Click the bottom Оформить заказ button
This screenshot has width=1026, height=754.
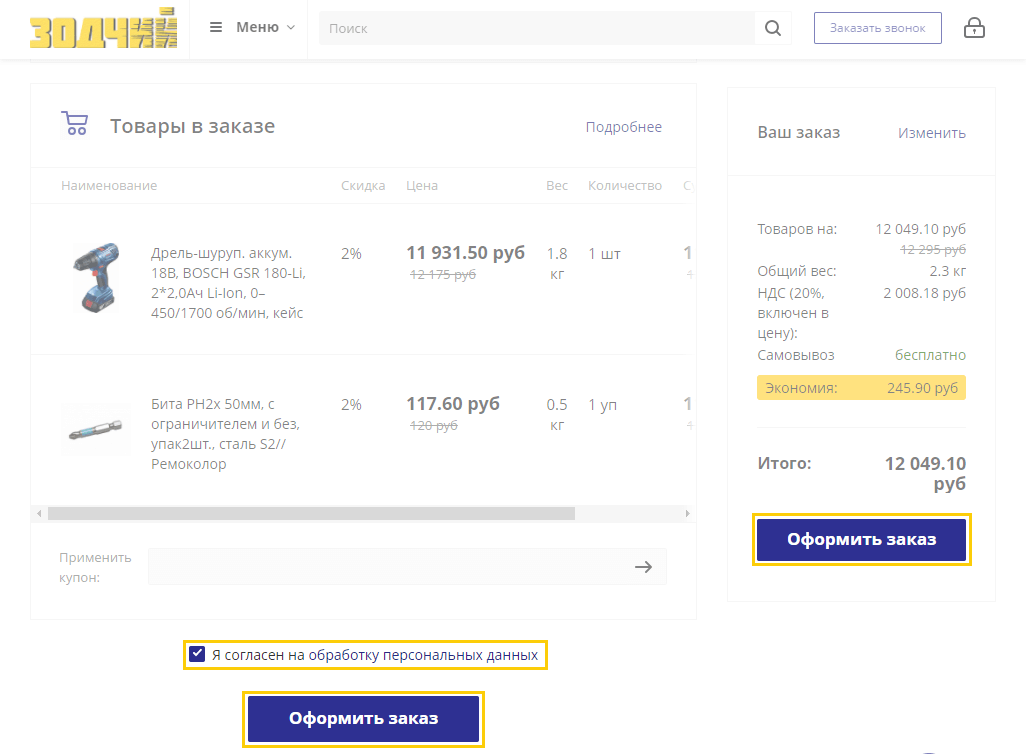point(363,719)
